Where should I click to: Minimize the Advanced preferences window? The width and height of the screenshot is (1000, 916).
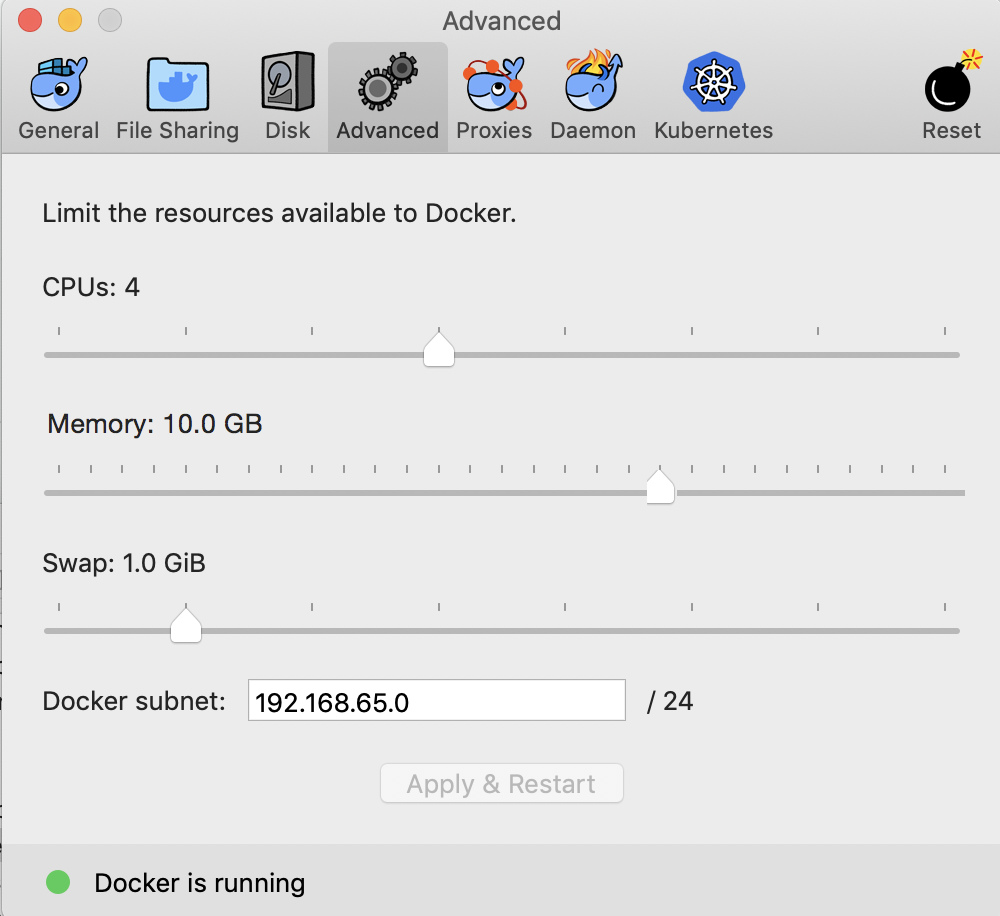tap(69, 18)
